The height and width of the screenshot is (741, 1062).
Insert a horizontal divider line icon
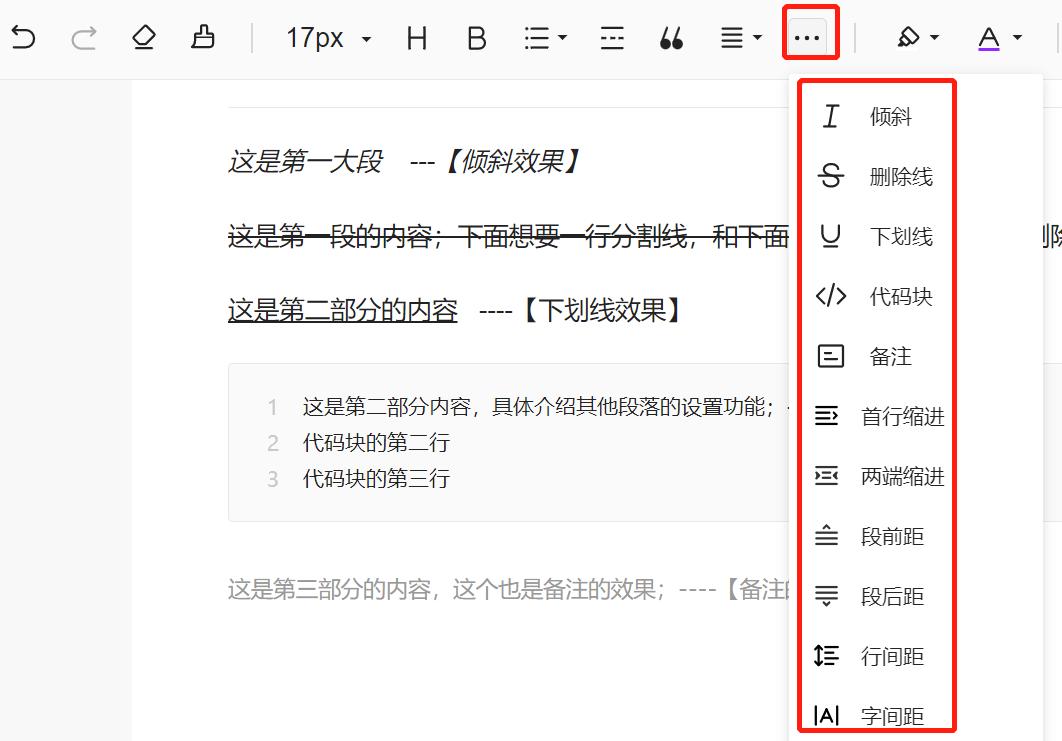(611, 38)
